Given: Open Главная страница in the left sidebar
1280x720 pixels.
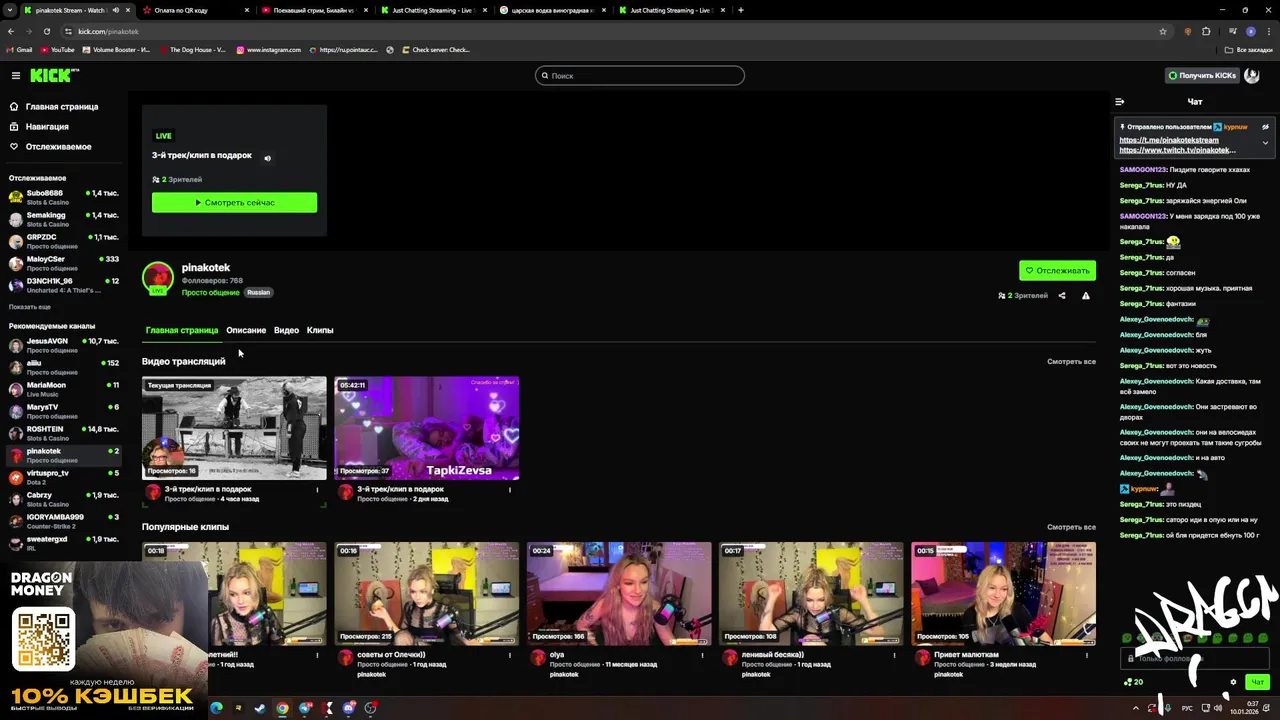Looking at the screenshot, I should point(62,107).
